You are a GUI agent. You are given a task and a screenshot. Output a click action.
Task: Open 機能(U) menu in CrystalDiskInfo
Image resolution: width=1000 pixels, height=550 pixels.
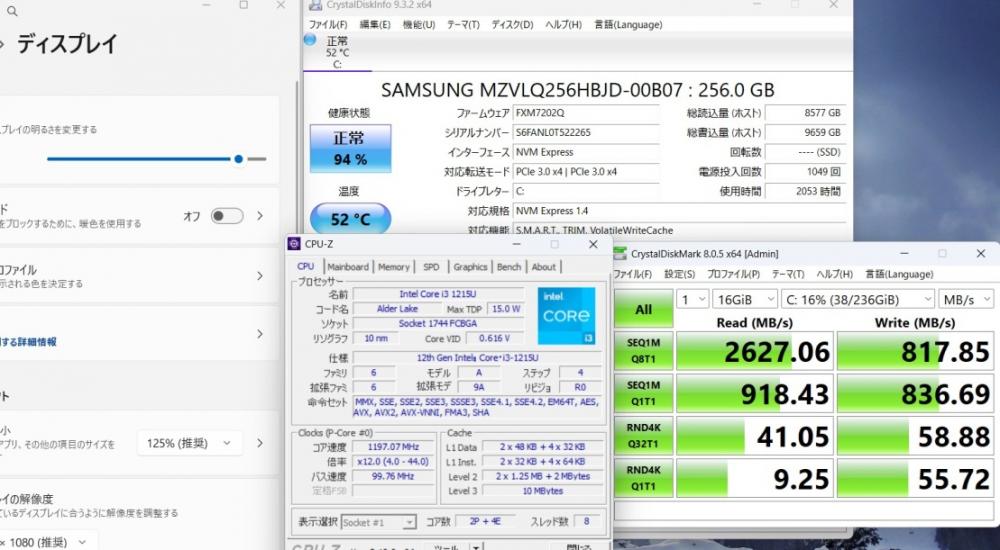click(x=419, y=24)
